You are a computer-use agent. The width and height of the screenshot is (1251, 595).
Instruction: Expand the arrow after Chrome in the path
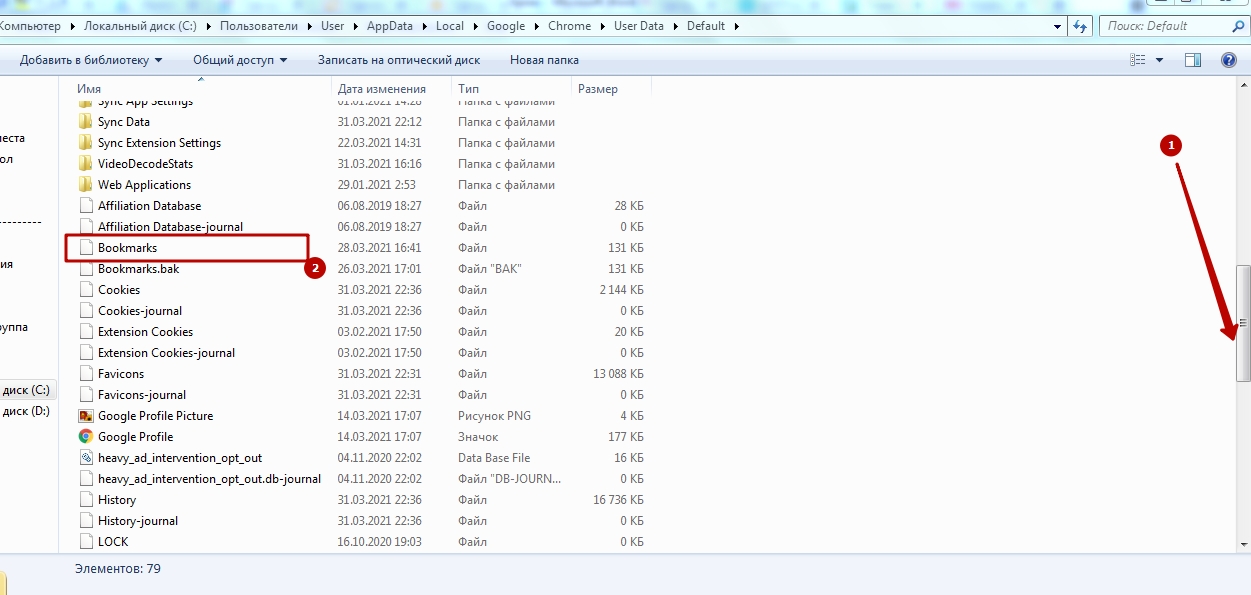603,26
